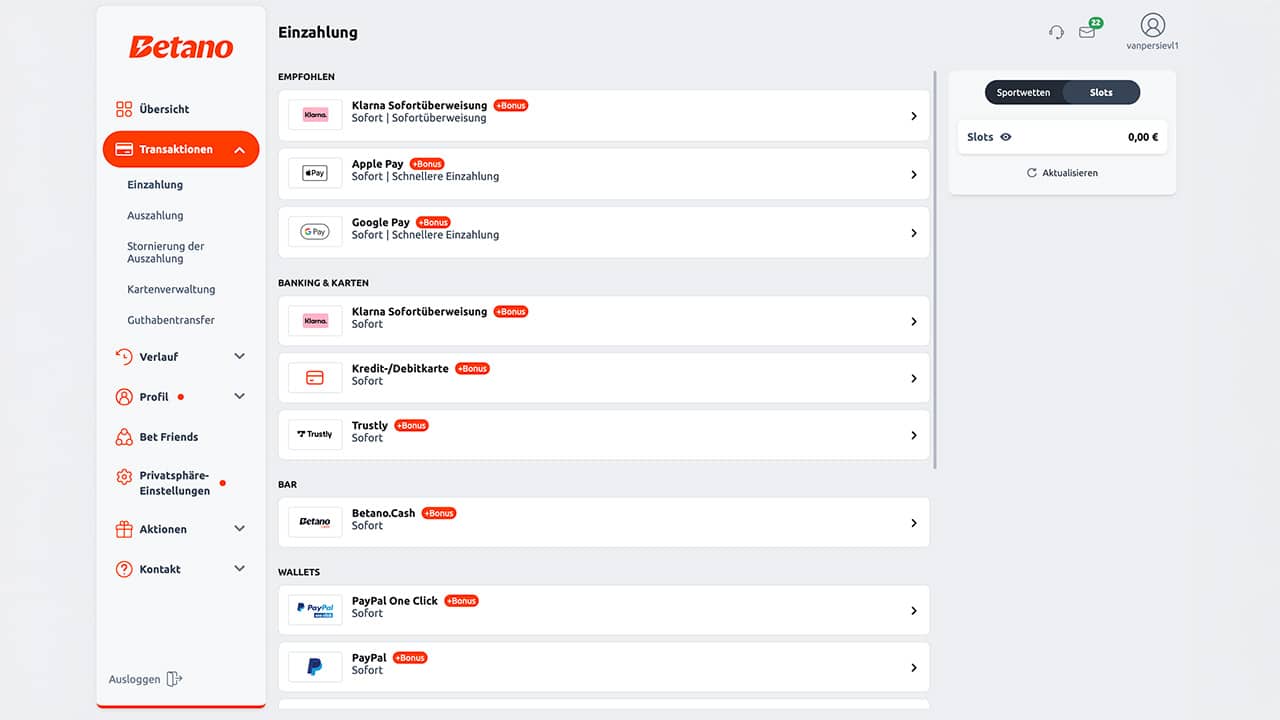Open Bet Friends page
1280x720 pixels.
[169, 437]
